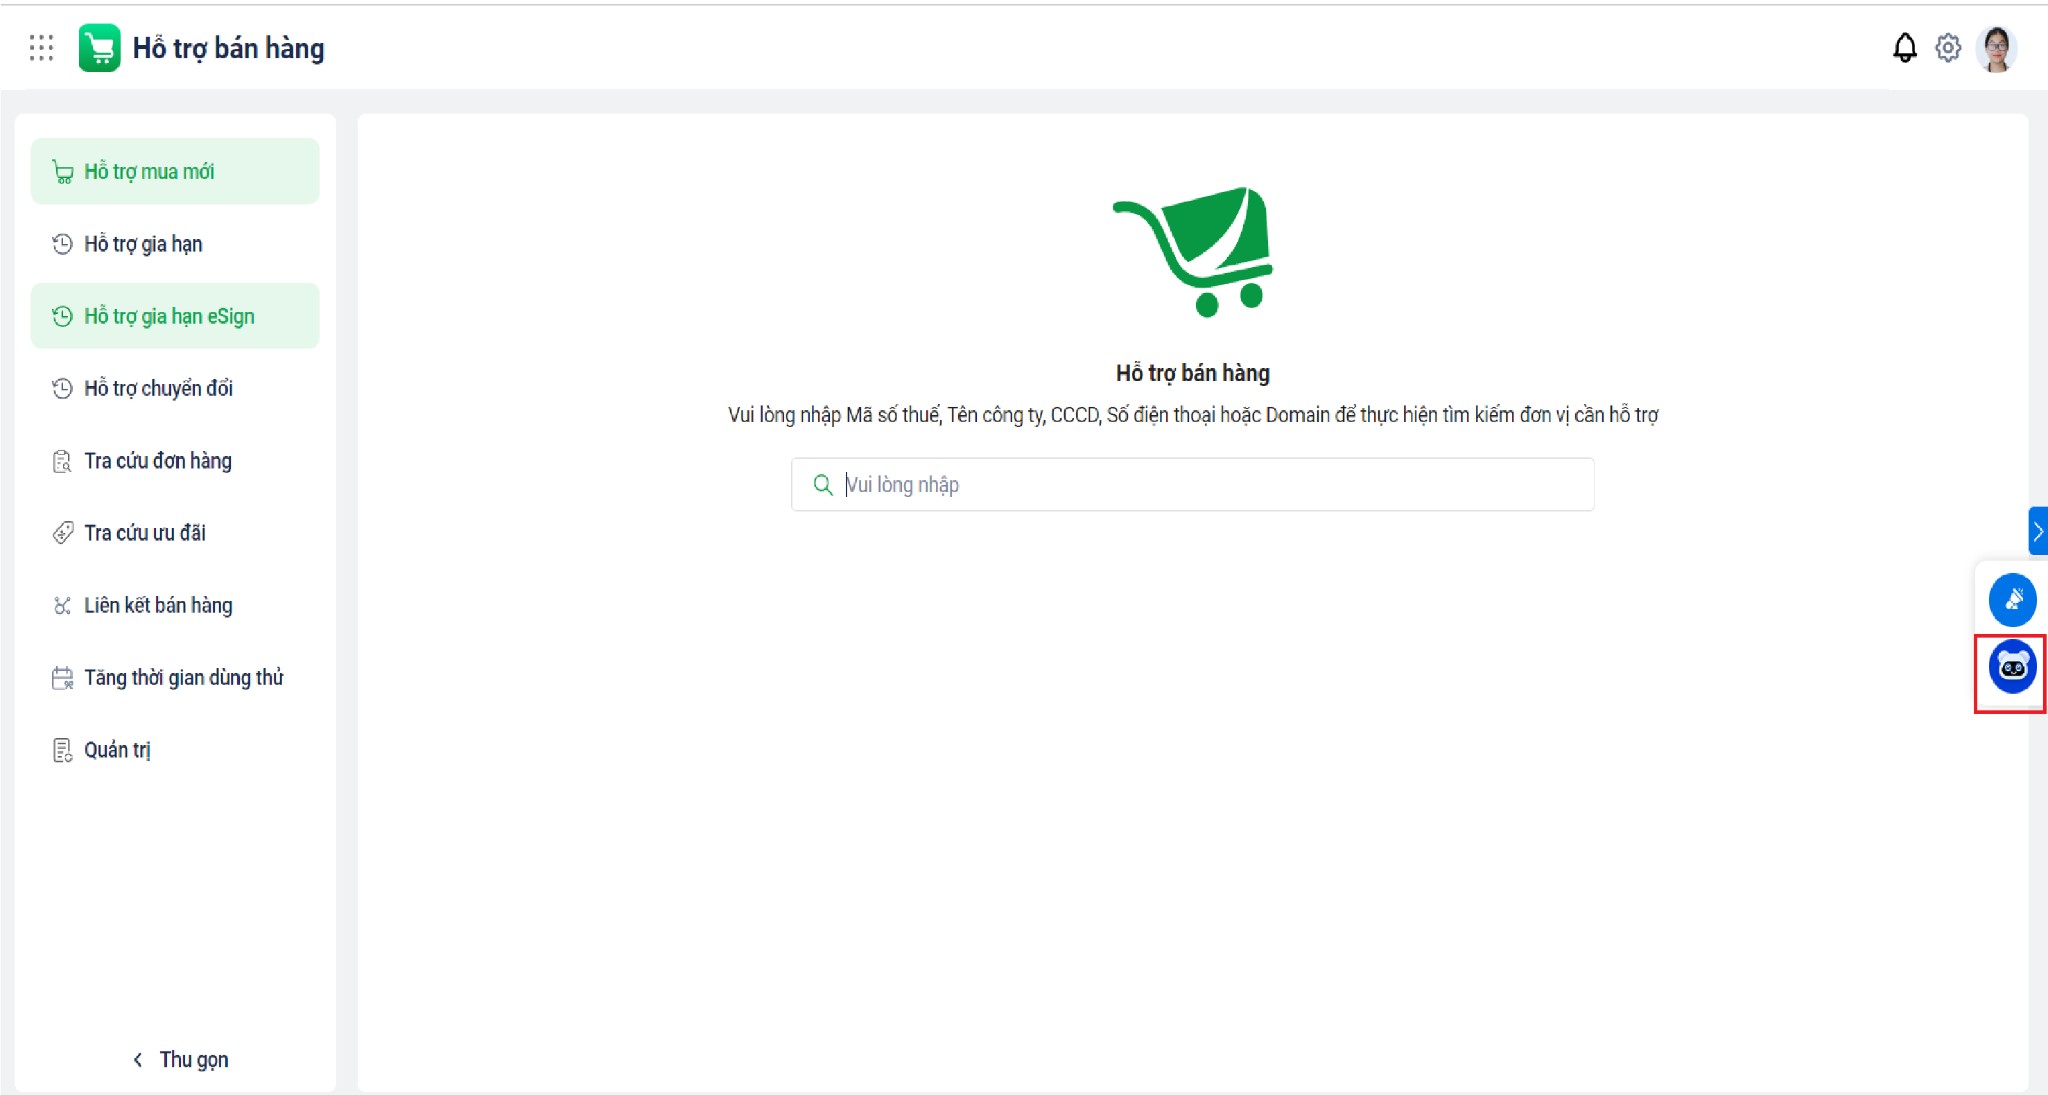Expand the blue right-side panel arrow
The width and height of the screenshot is (2048, 1095).
[x=2037, y=531]
